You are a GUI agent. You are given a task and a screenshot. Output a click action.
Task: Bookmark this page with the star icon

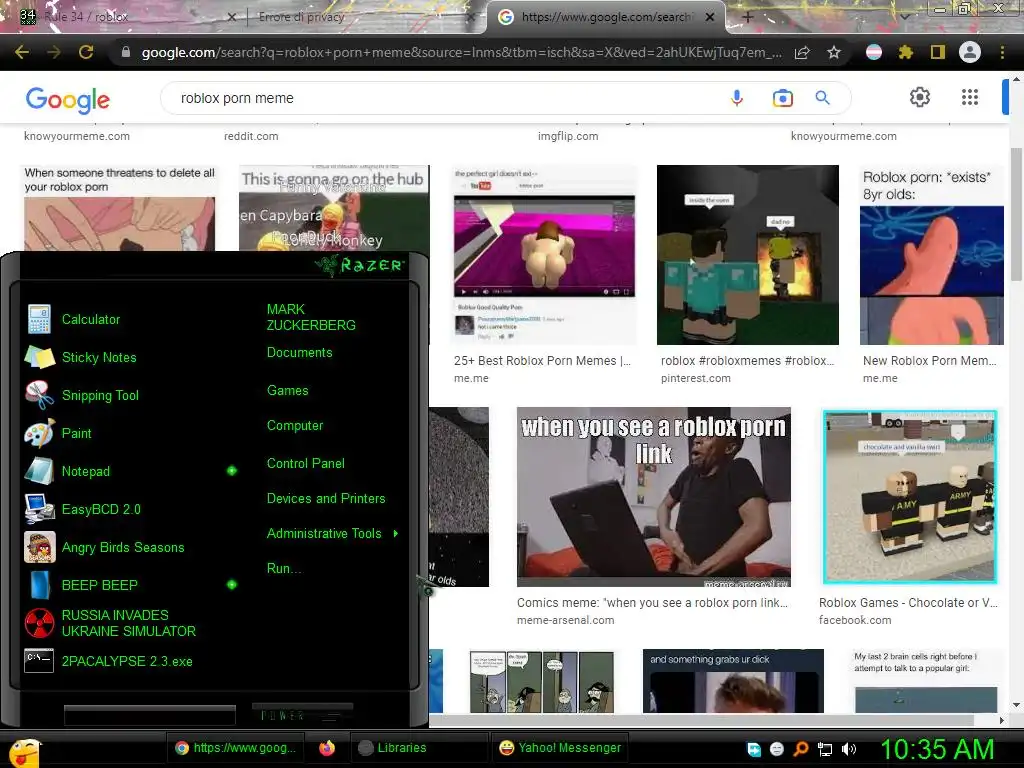point(834,52)
